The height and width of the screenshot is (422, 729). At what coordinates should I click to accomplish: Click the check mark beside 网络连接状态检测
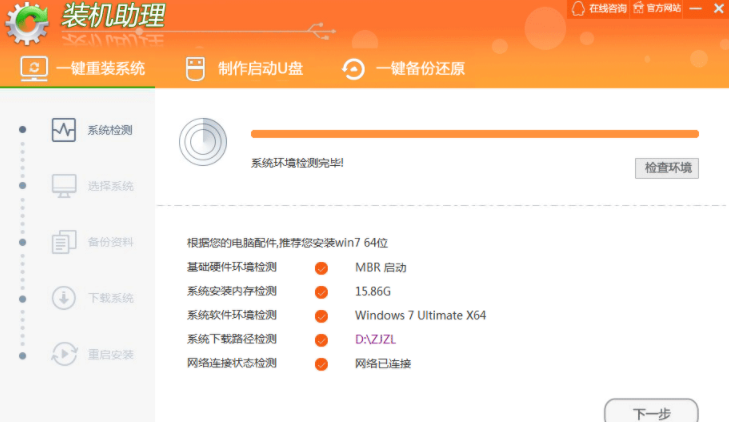point(321,364)
